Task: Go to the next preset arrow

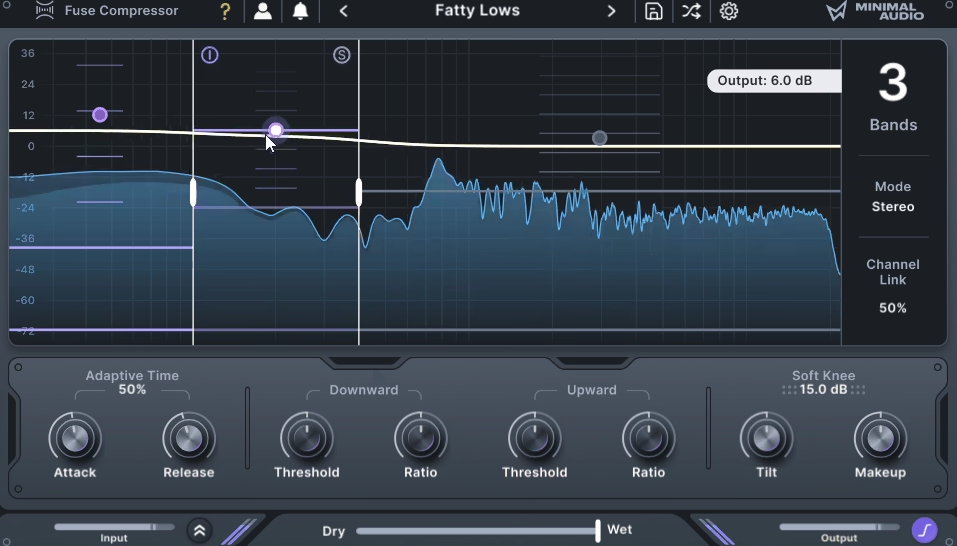Action: click(x=611, y=11)
